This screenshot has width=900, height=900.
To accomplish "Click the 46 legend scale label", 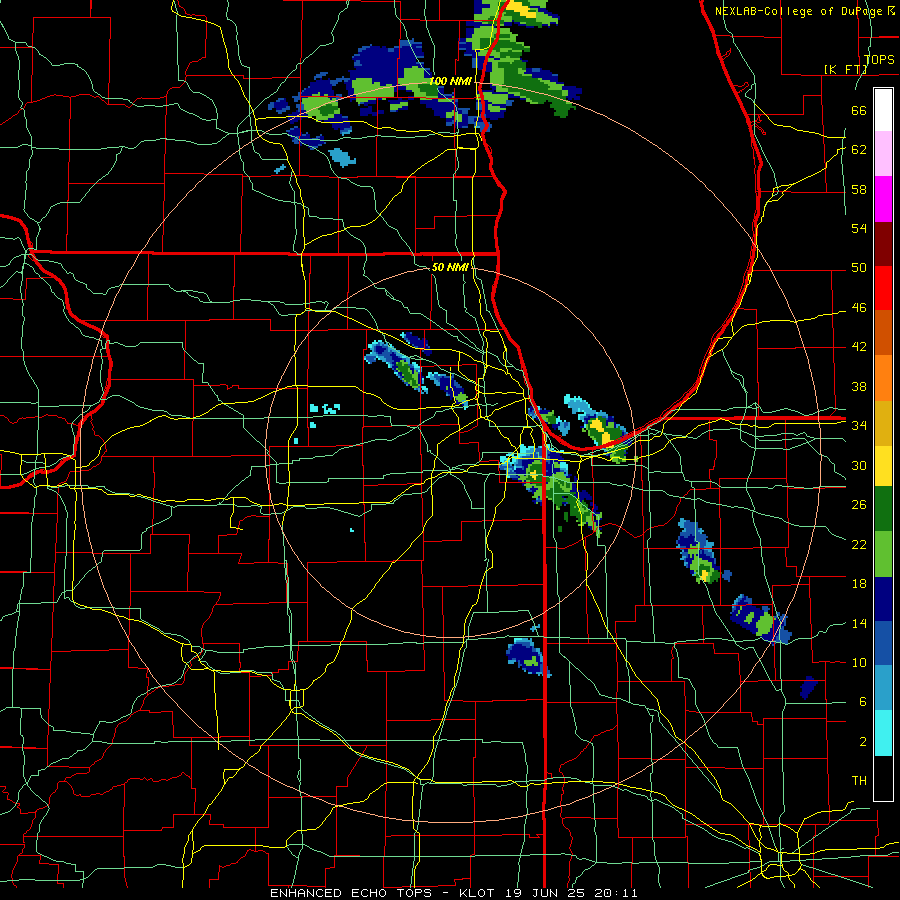I will [x=859, y=308].
